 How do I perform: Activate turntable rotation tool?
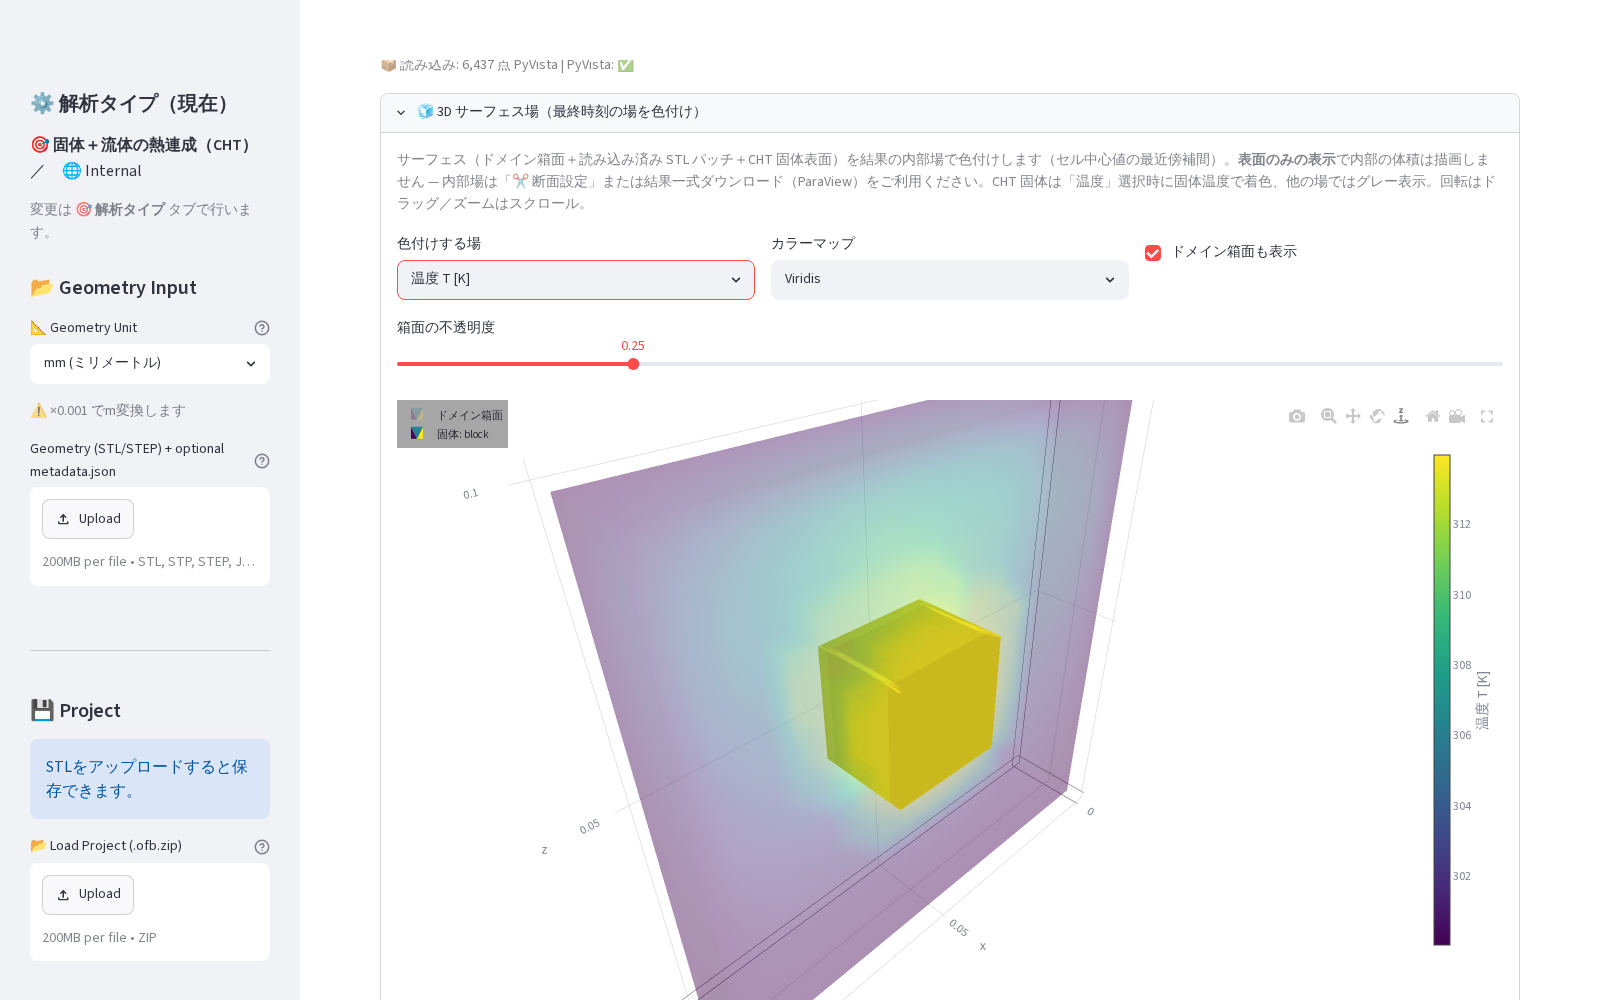coord(1401,416)
